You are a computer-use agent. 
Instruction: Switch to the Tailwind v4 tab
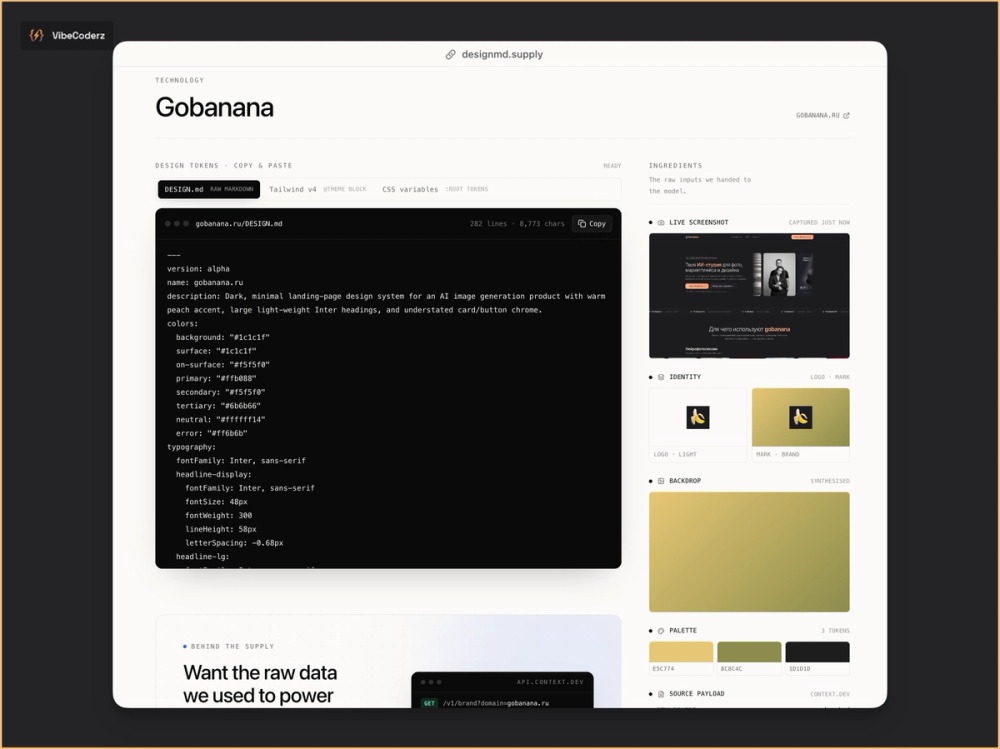(x=318, y=189)
